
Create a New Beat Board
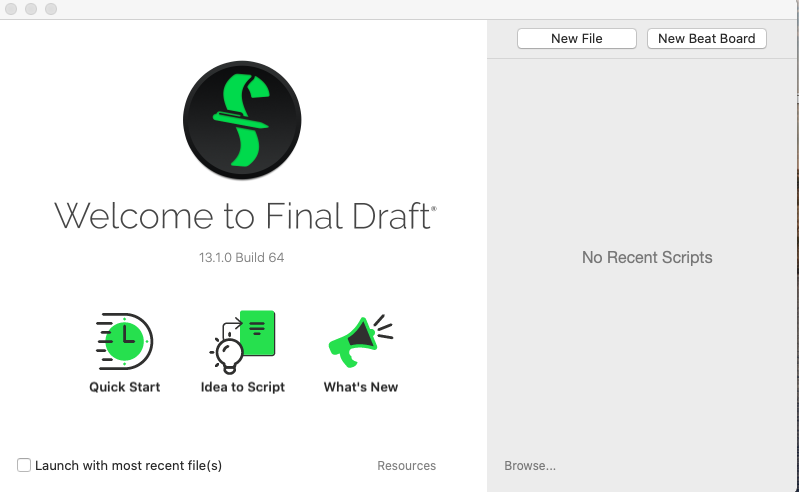(x=706, y=38)
